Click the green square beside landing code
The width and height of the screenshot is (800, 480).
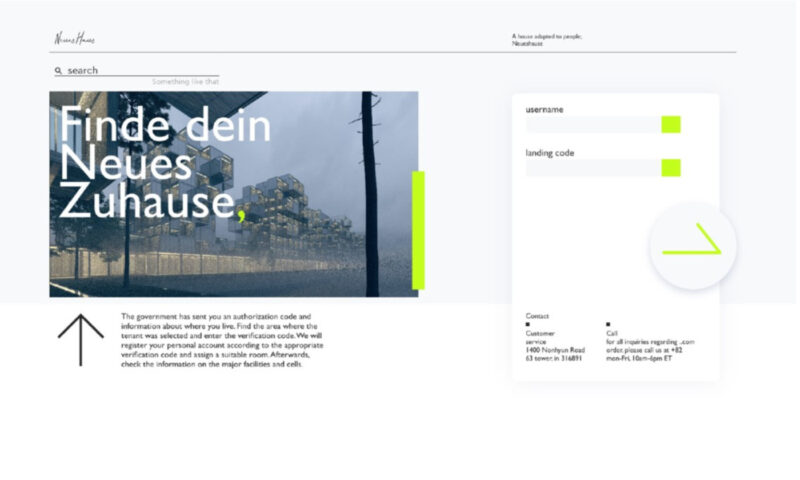pos(671,168)
